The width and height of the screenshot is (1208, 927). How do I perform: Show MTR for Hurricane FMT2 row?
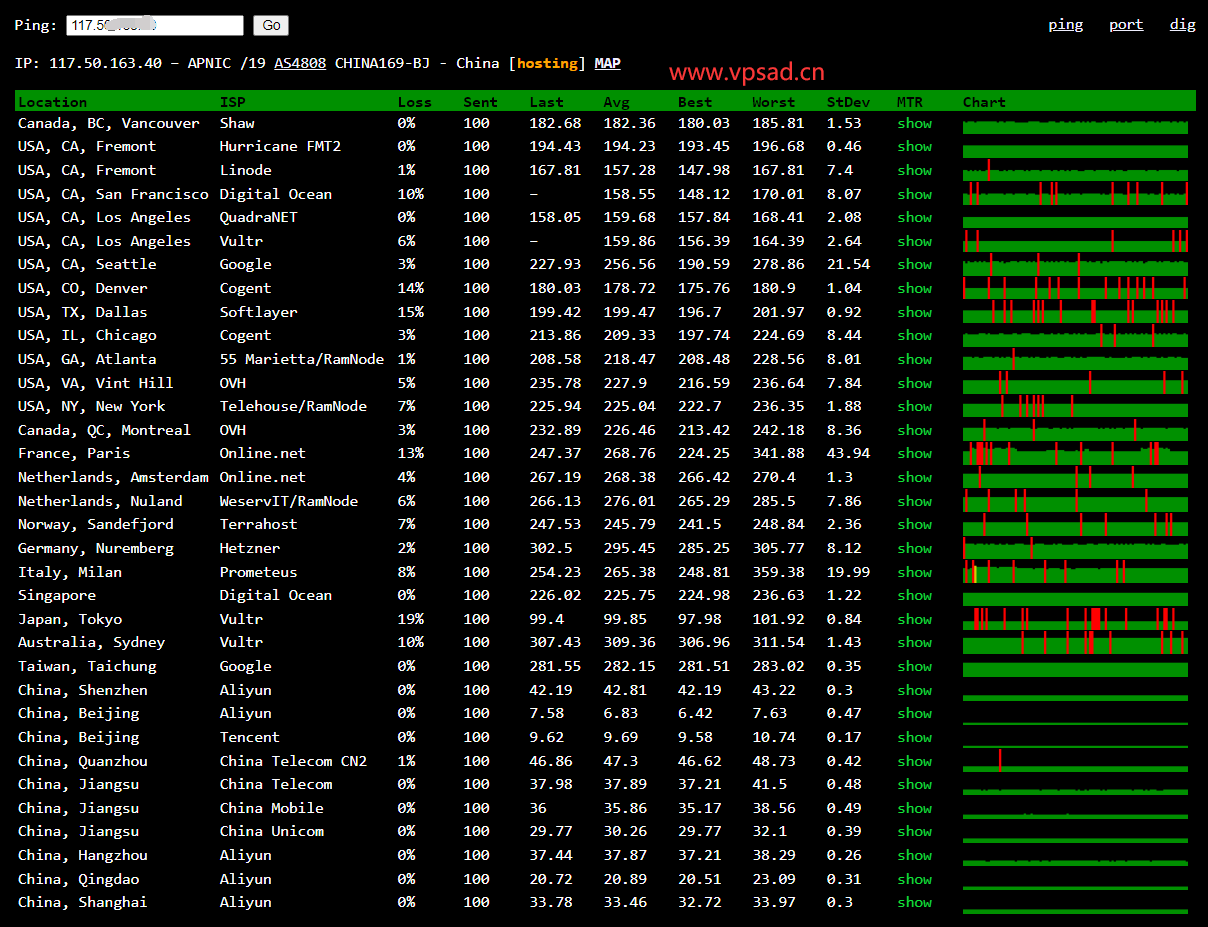(914, 146)
